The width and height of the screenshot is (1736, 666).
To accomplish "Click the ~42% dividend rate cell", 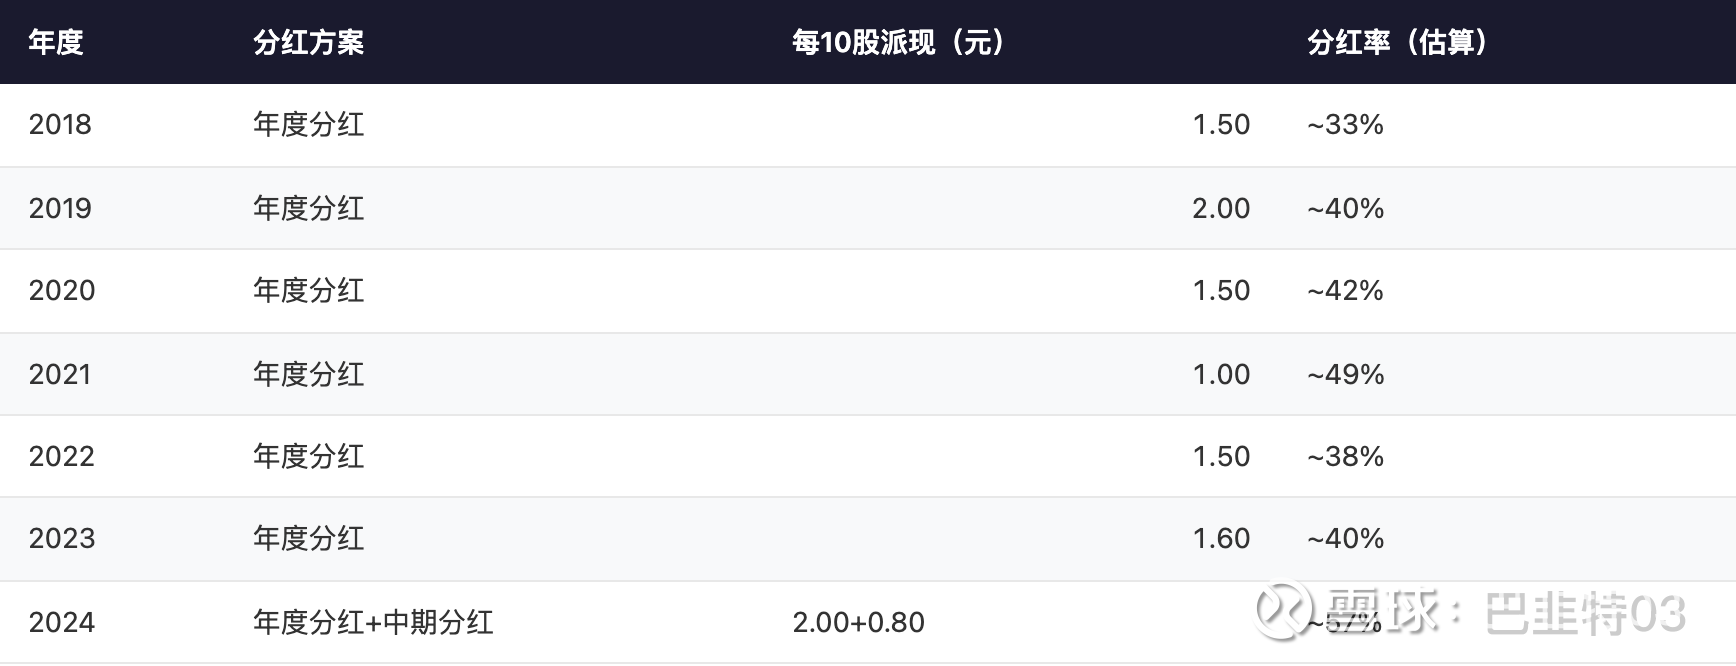I will pos(1345,291).
